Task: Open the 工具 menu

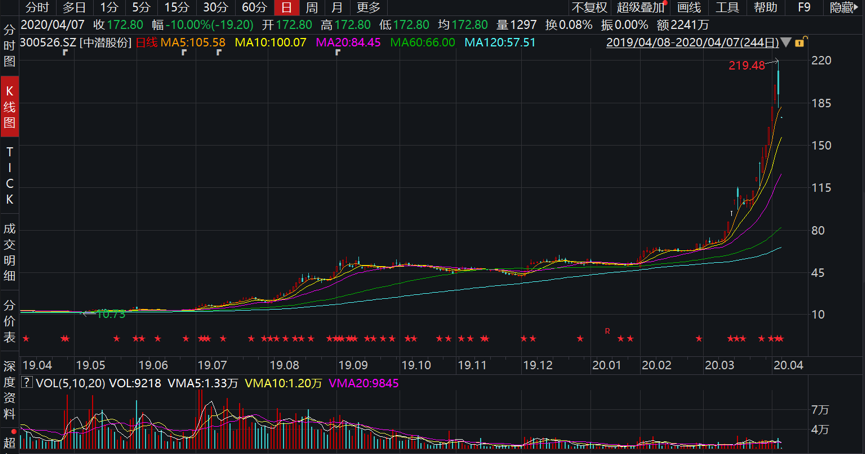Action: tap(727, 8)
